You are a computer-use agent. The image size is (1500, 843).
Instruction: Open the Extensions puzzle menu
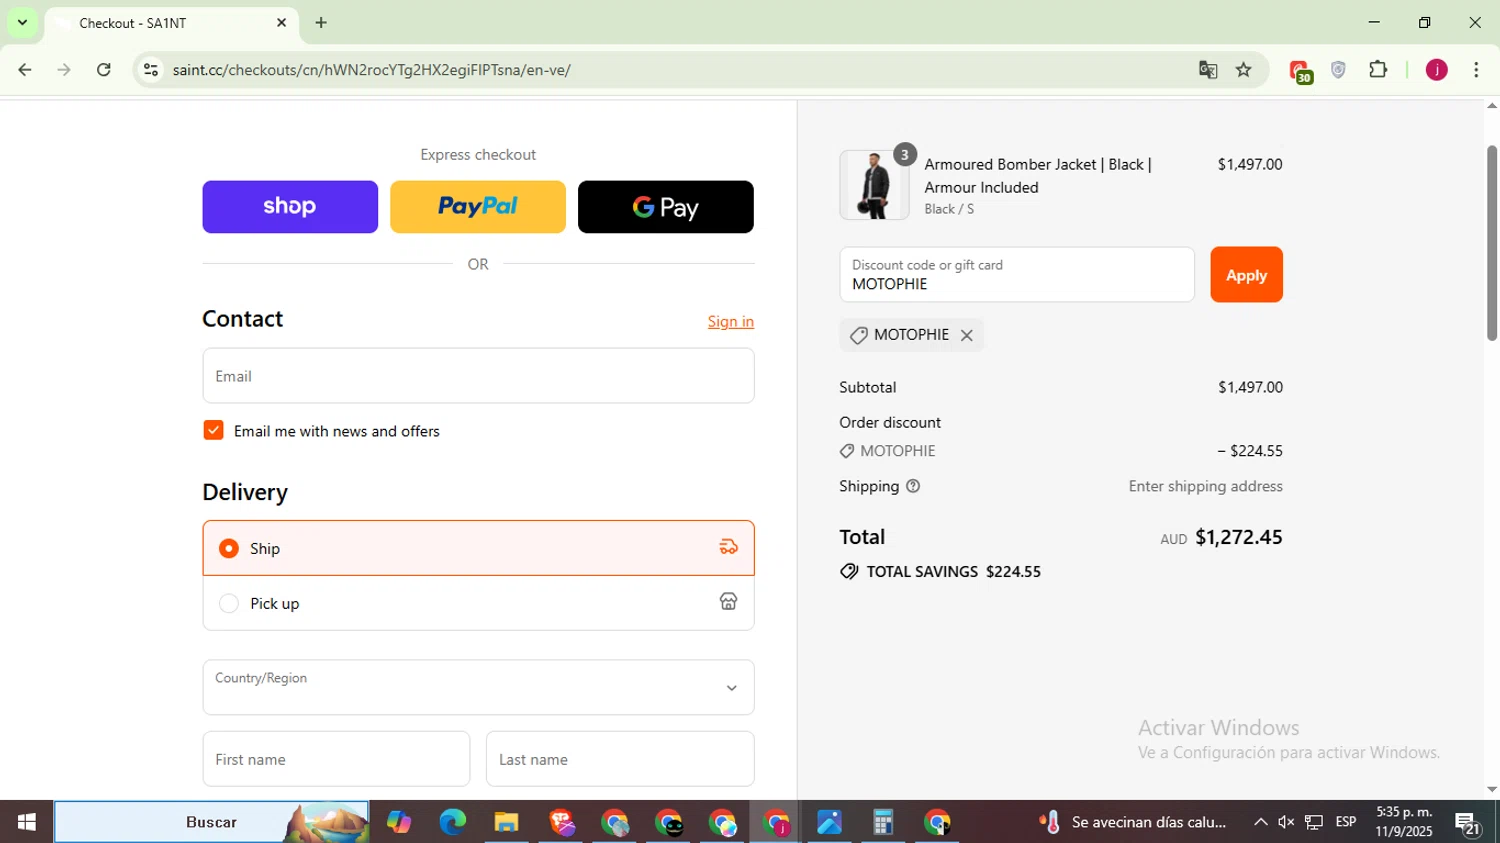click(x=1378, y=70)
